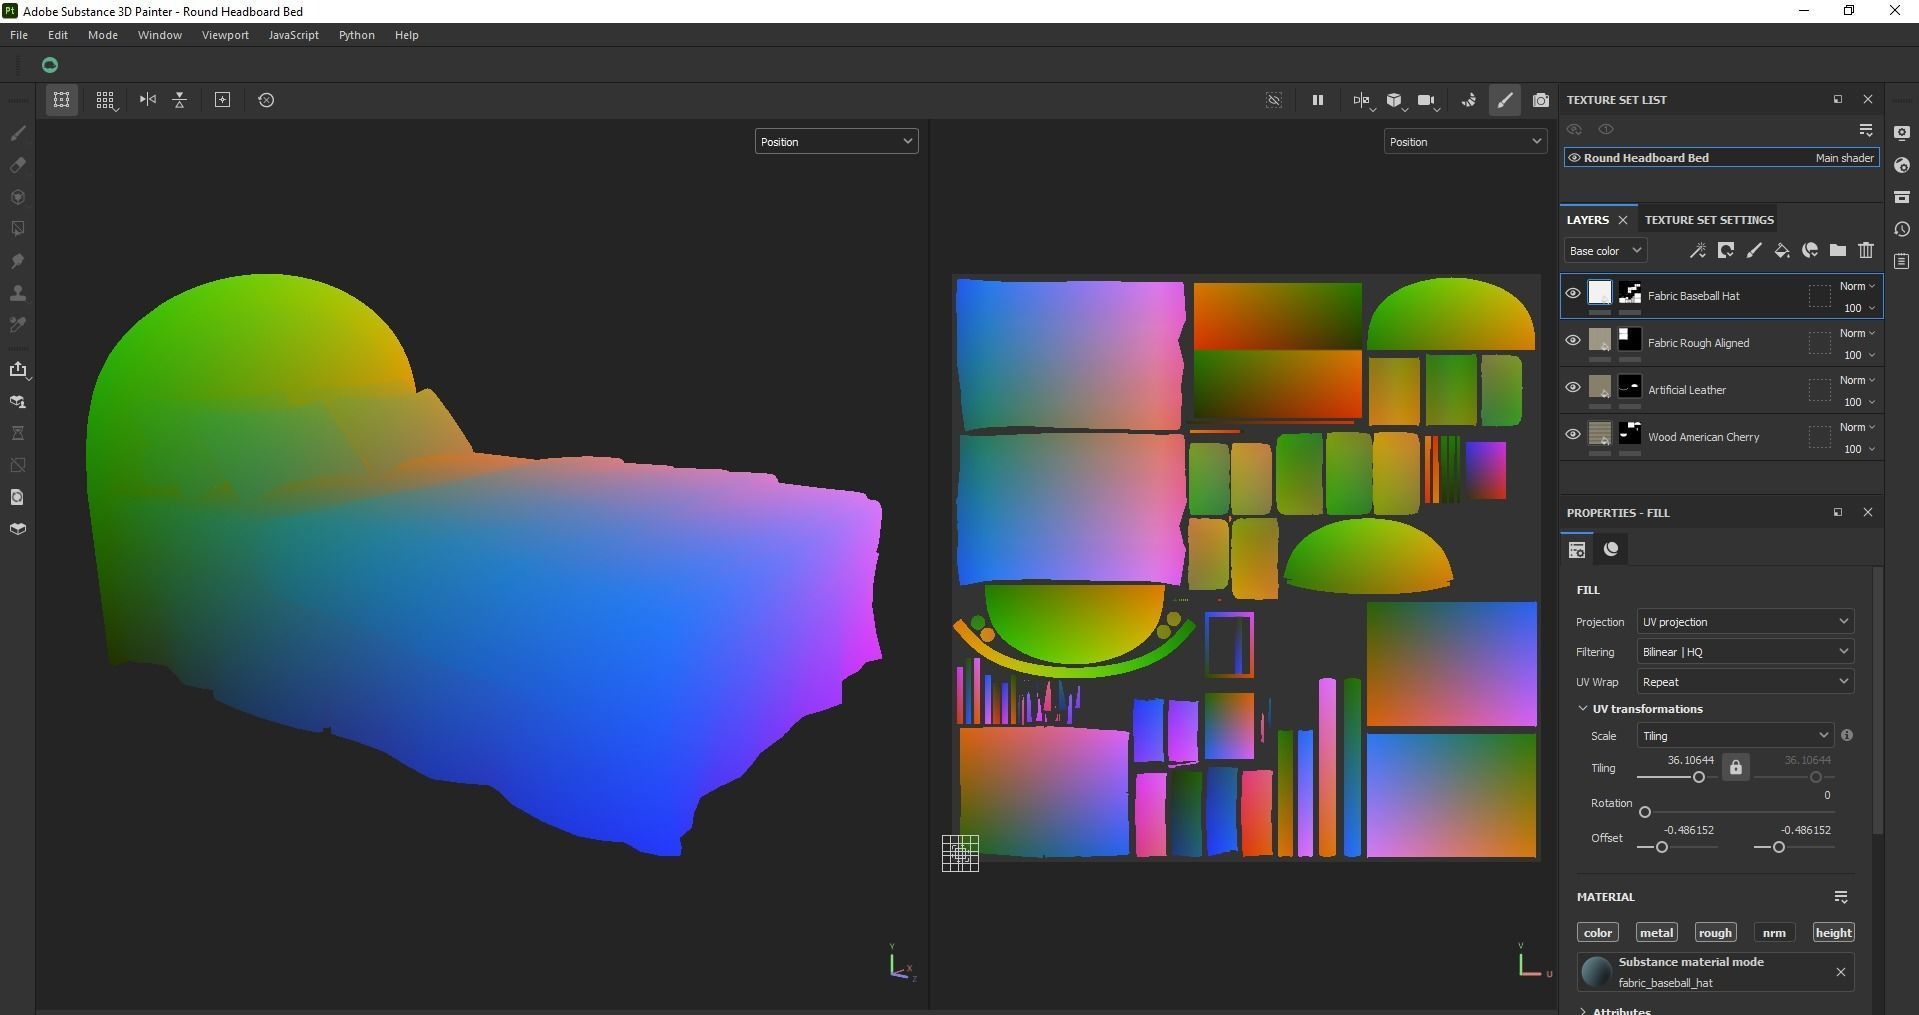1919x1015 pixels.
Task: Add a fill layer with bucket icon
Action: (1782, 251)
